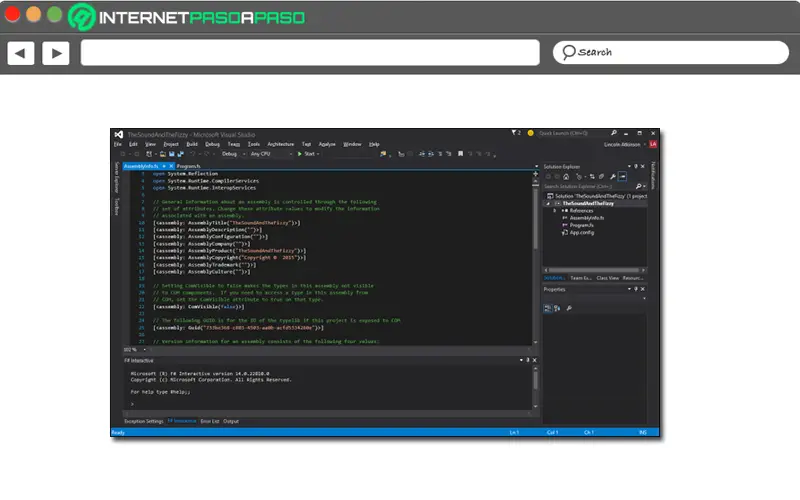Open the Start button dropdown arrow
The height and width of the screenshot is (500, 800).
(x=318, y=154)
